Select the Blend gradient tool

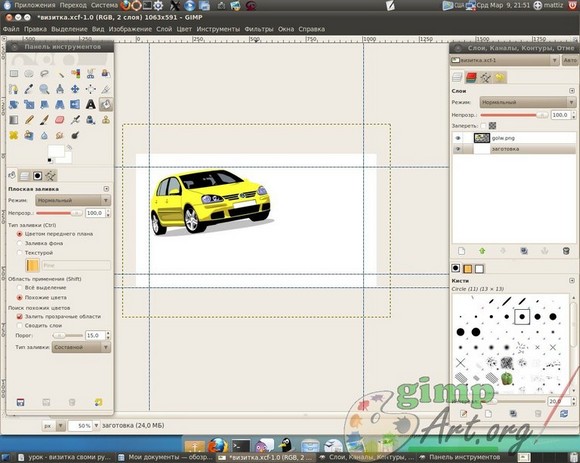[x=14, y=120]
